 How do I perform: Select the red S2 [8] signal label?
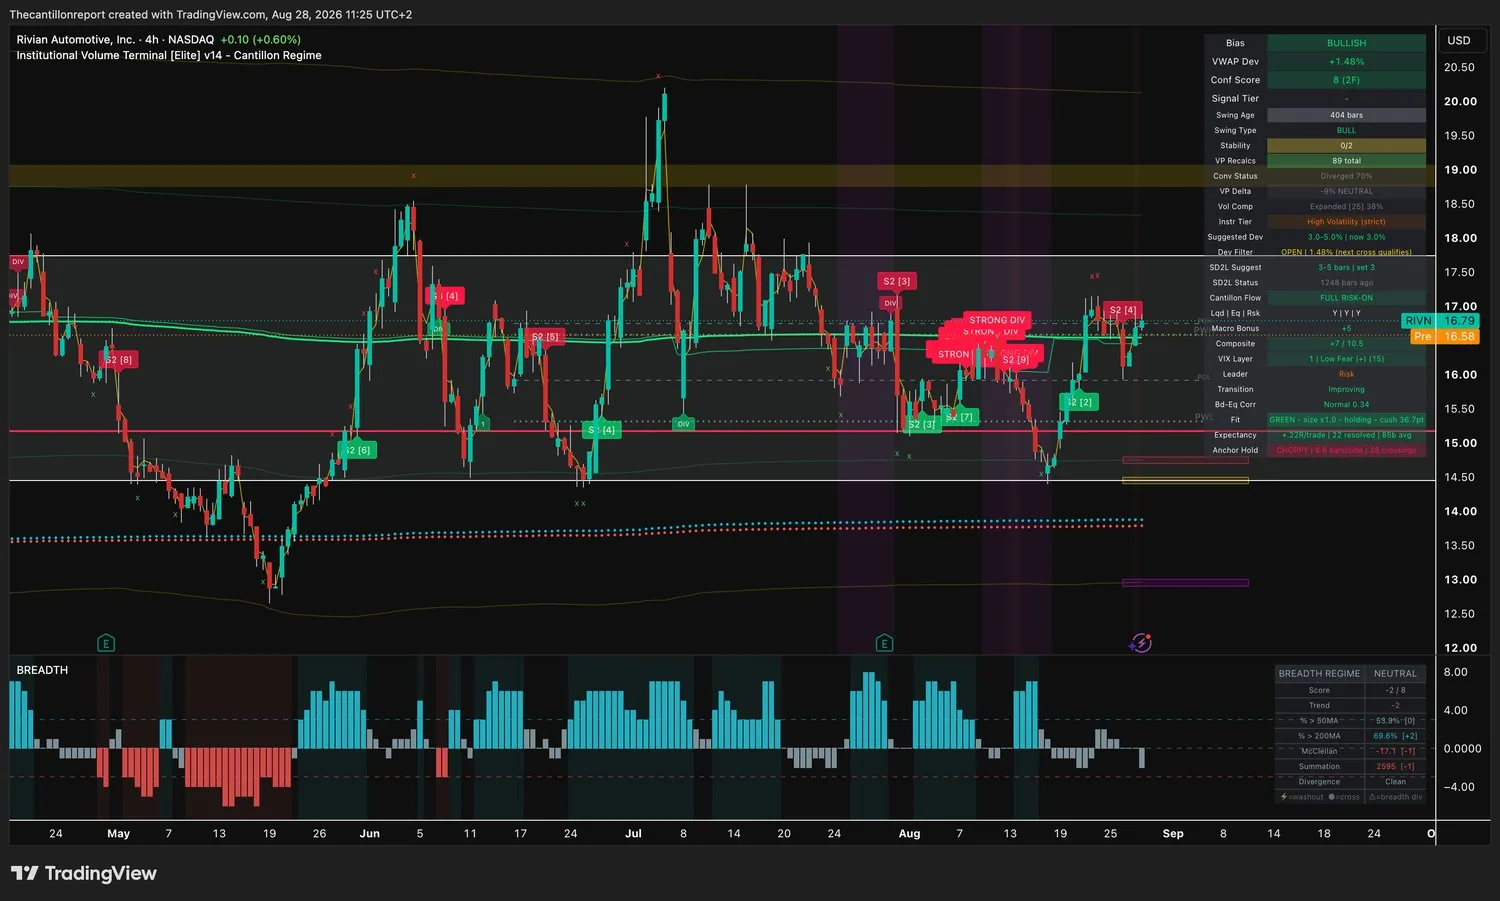tap(118, 359)
